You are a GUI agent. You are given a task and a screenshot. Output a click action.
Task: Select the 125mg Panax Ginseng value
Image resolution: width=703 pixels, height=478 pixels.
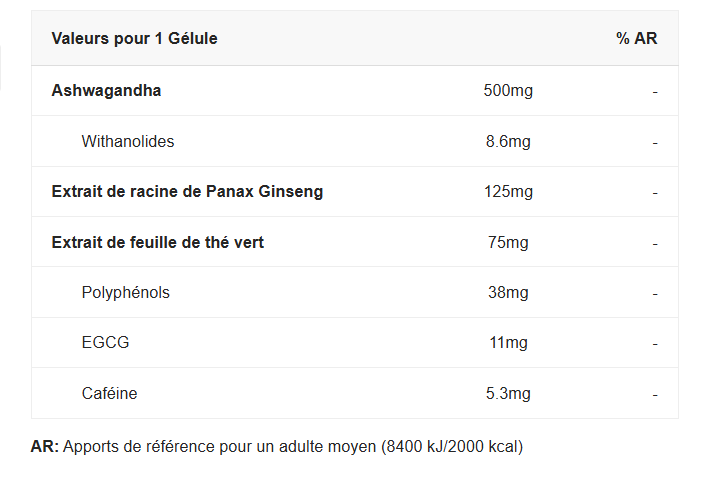click(x=508, y=192)
